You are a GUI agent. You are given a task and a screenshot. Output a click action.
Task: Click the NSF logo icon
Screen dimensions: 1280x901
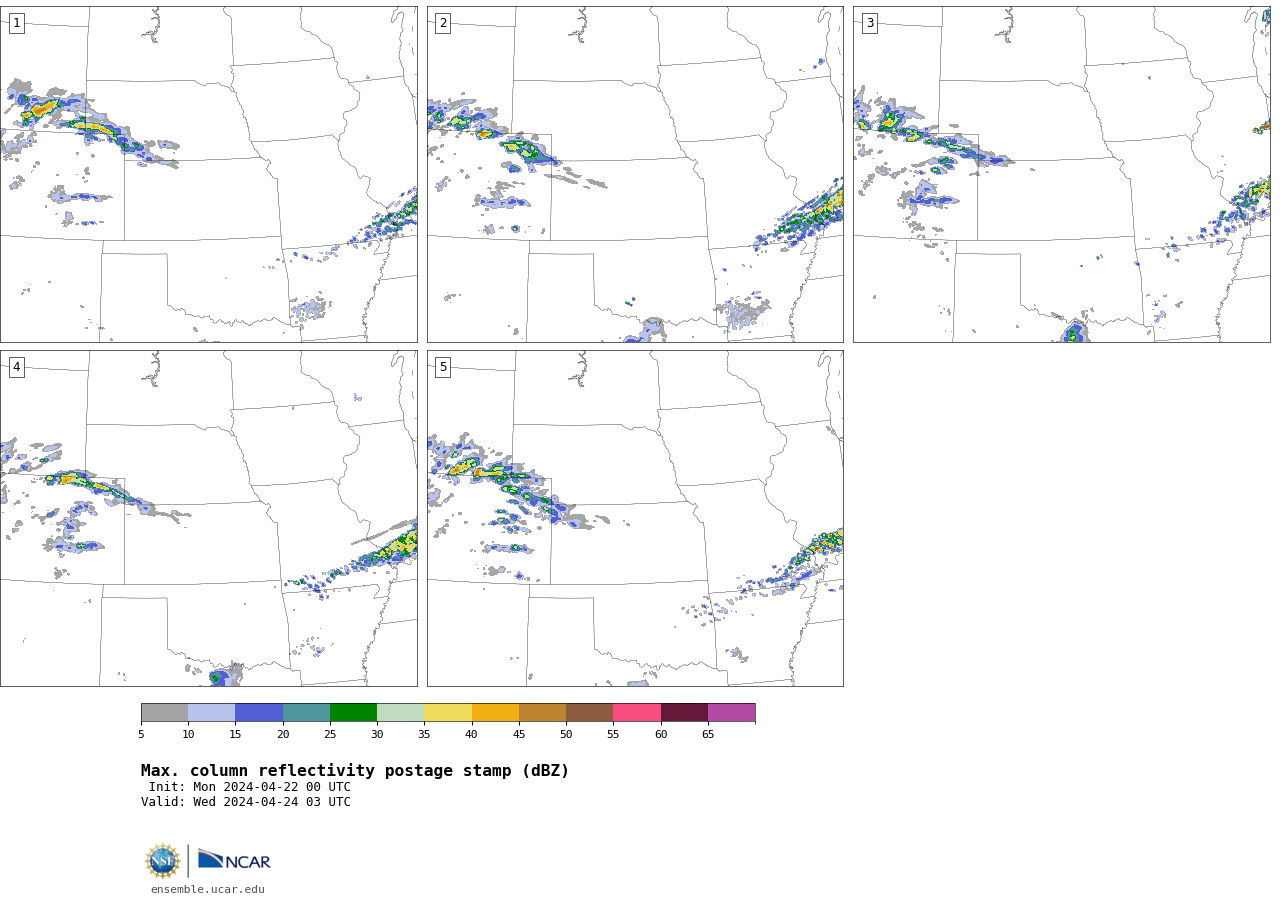[x=163, y=861]
